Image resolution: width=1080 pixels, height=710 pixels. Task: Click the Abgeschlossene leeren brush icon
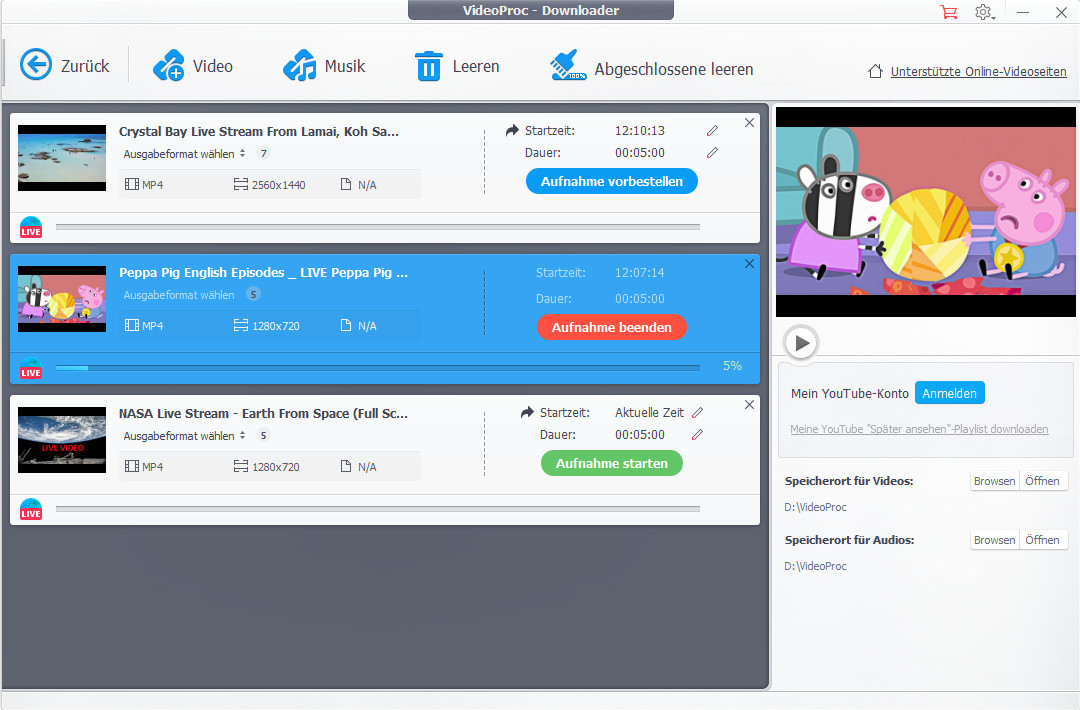[x=568, y=67]
